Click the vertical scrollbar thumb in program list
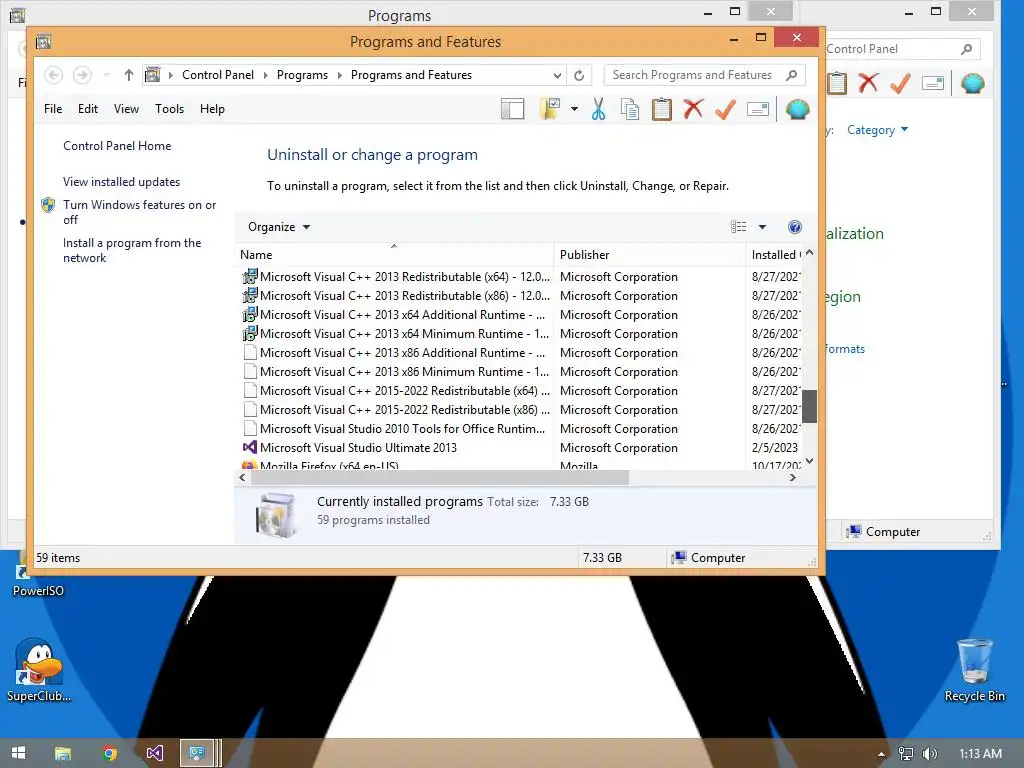The height and width of the screenshot is (768, 1024). point(809,406)
